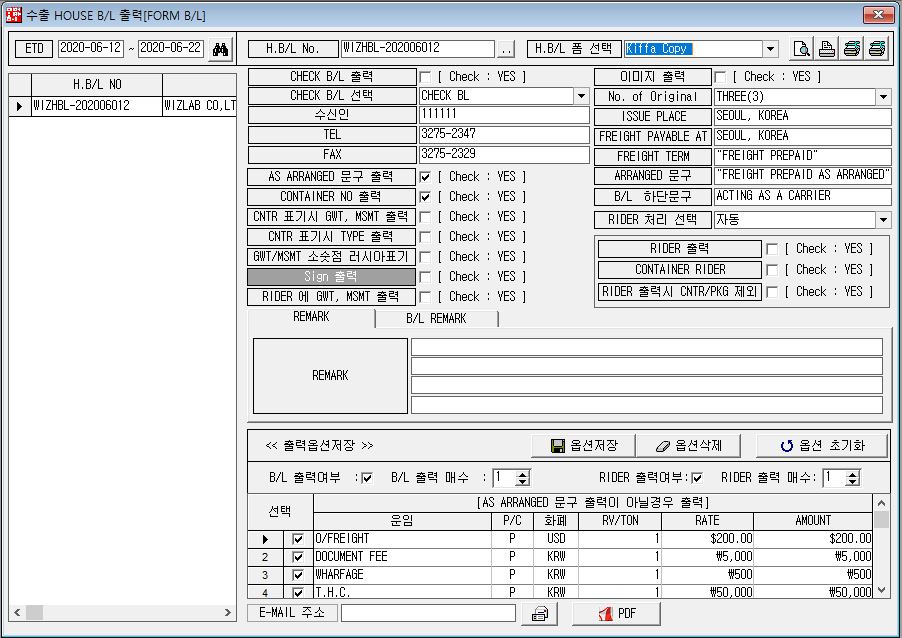
Task: Uncheck the DOCUMENT FEE row's 선택 checkbox
Action: click(297, 557)
